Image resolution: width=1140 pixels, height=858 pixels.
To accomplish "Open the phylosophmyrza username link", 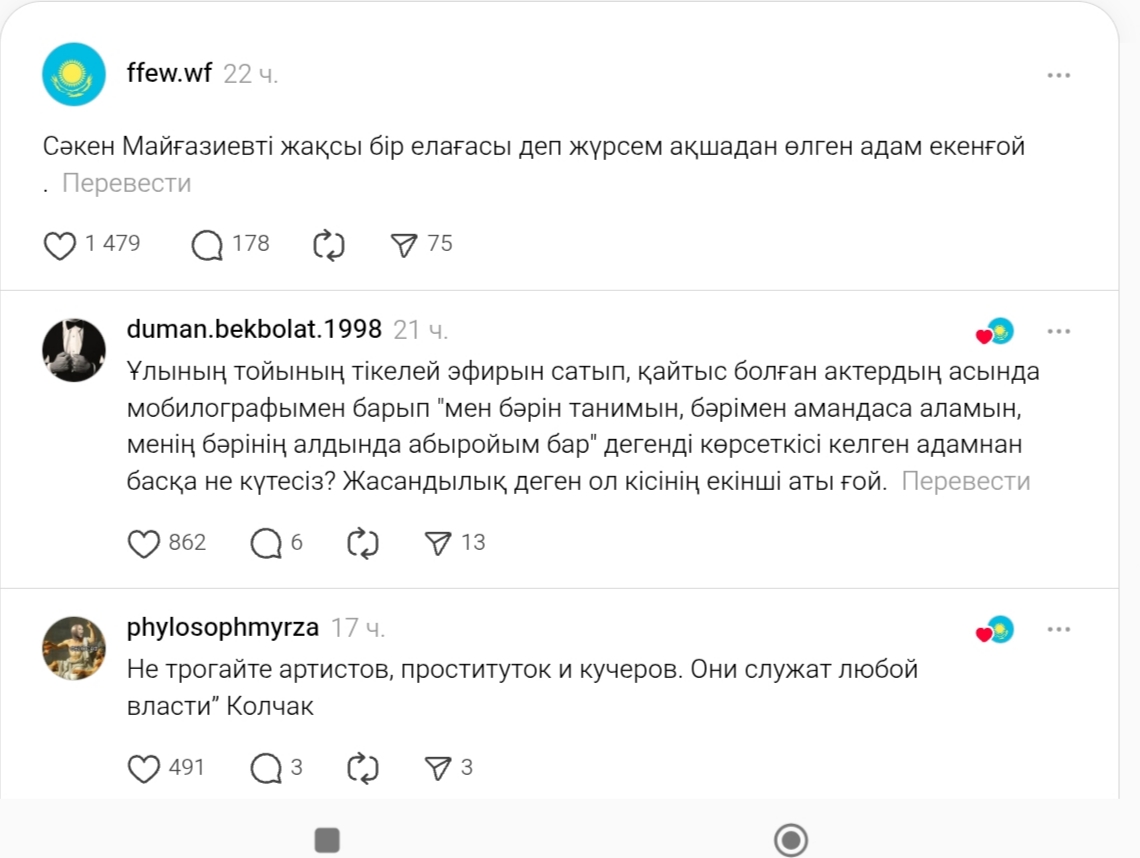I will (x=223, y=628).
